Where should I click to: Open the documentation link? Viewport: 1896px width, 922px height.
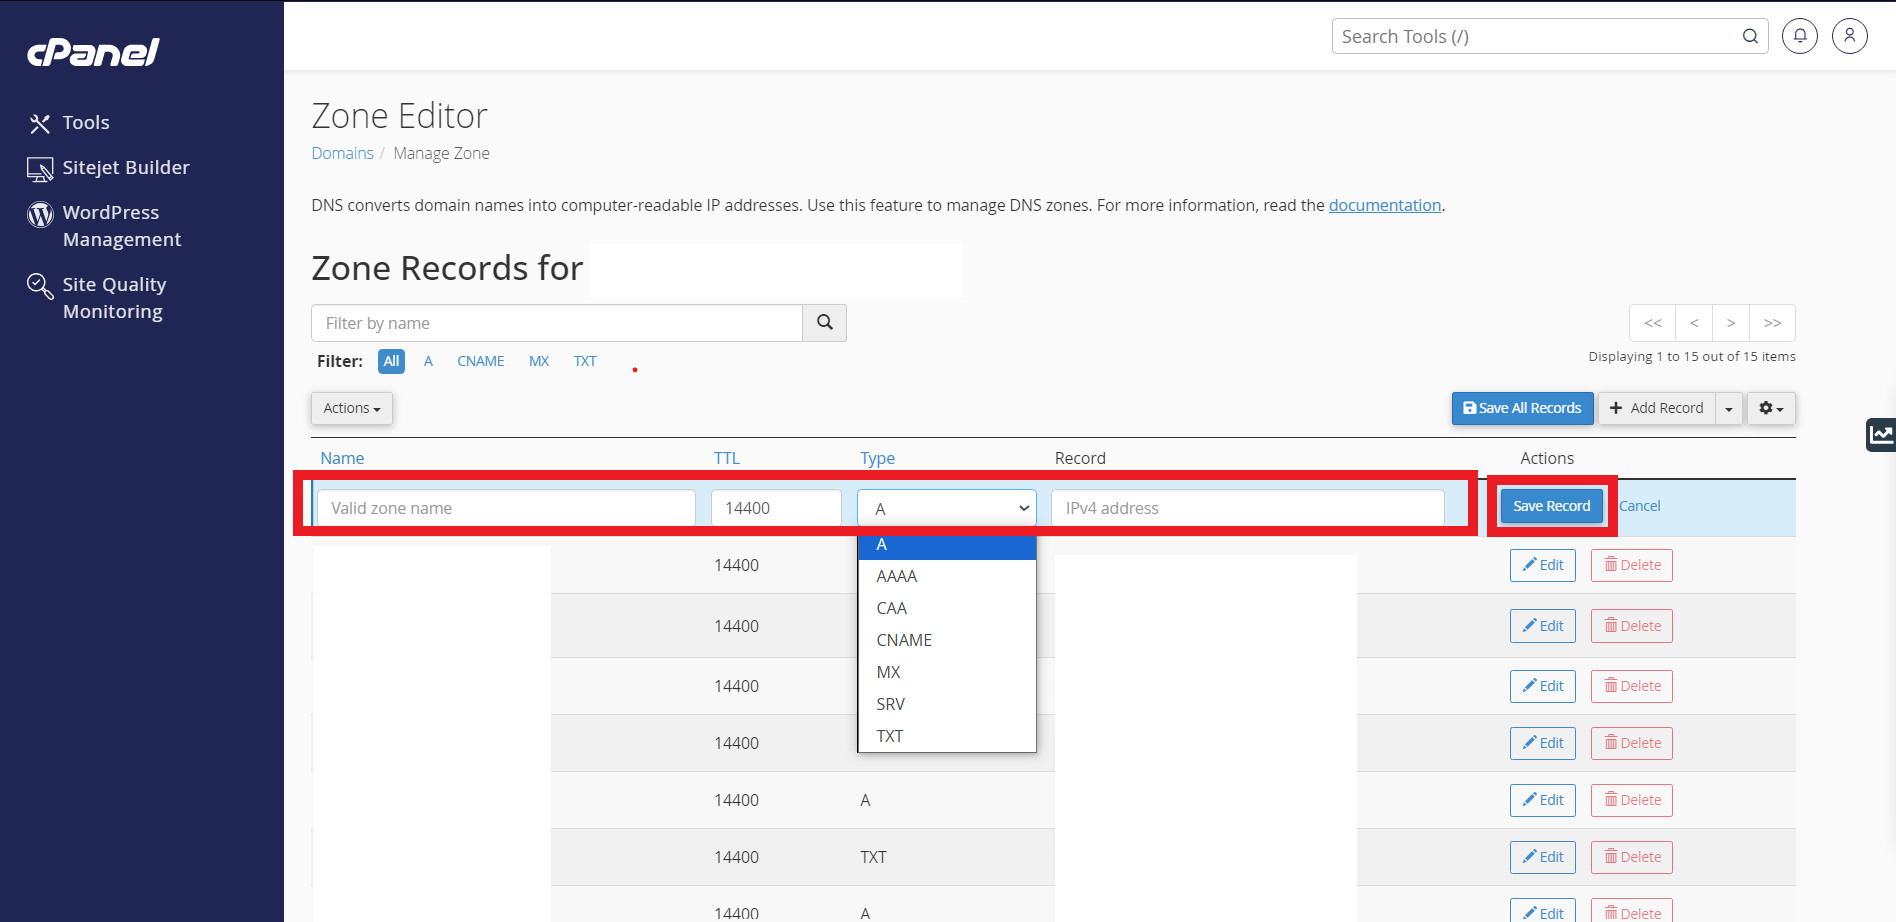[1384, 205]
